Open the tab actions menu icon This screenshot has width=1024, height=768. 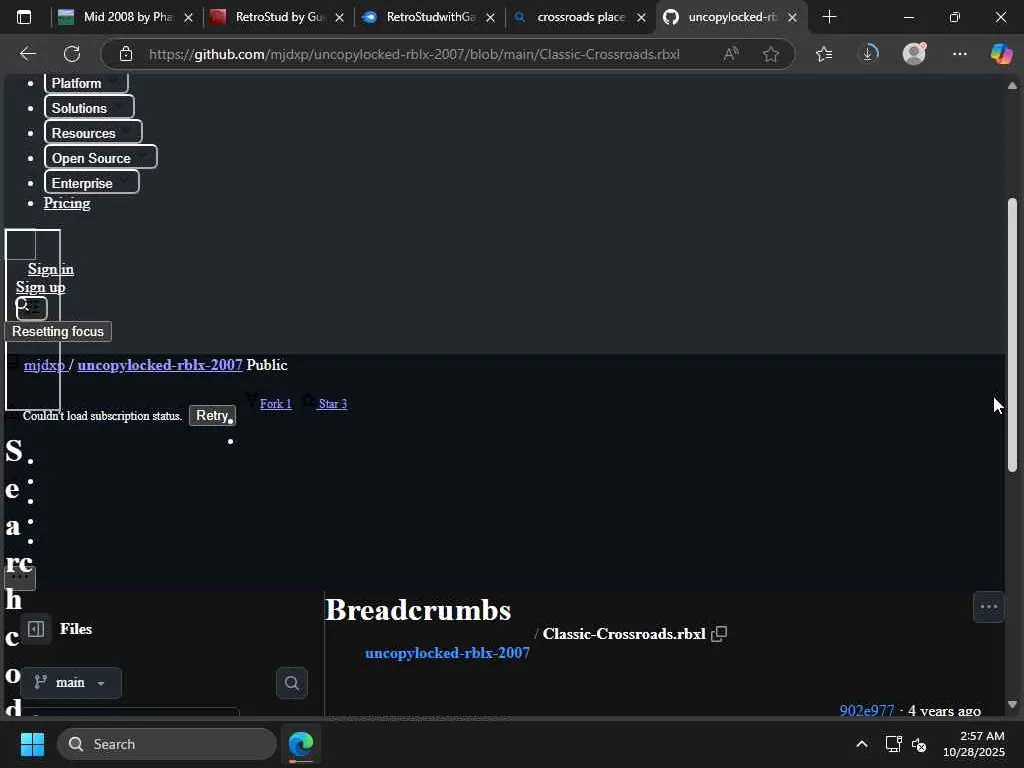coord(24,17)
